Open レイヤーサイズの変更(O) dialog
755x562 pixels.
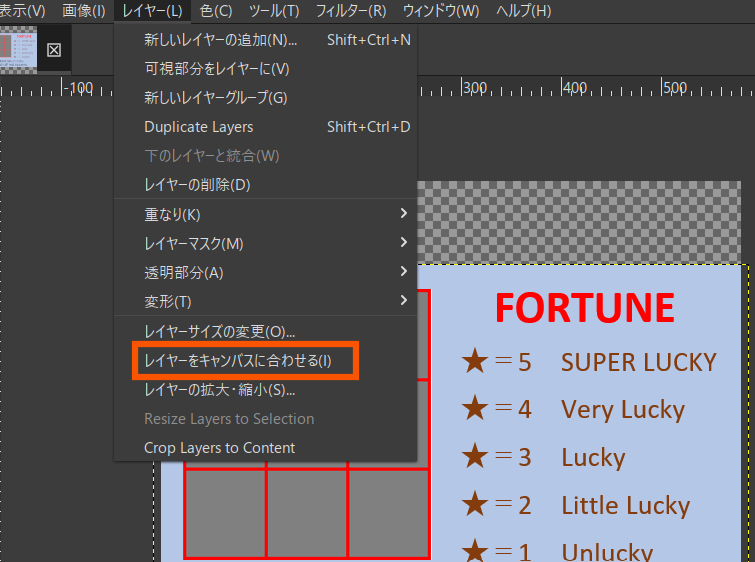coord(219,331)
